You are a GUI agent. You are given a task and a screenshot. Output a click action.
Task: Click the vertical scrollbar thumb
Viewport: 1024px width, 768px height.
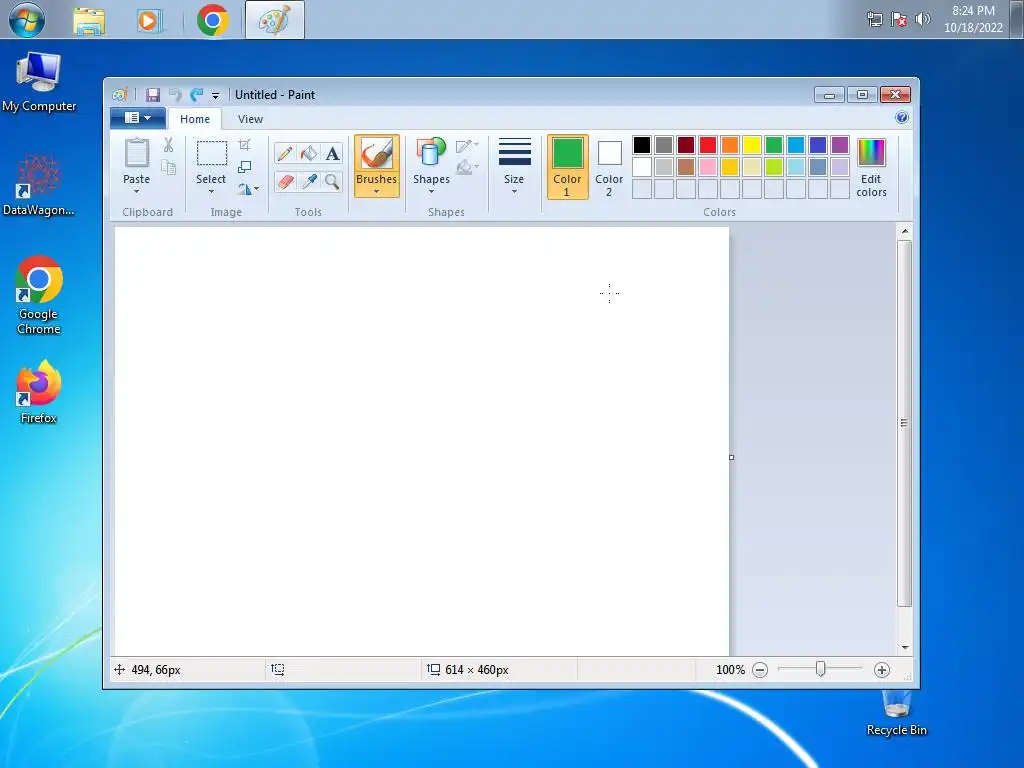pos(904,423)
